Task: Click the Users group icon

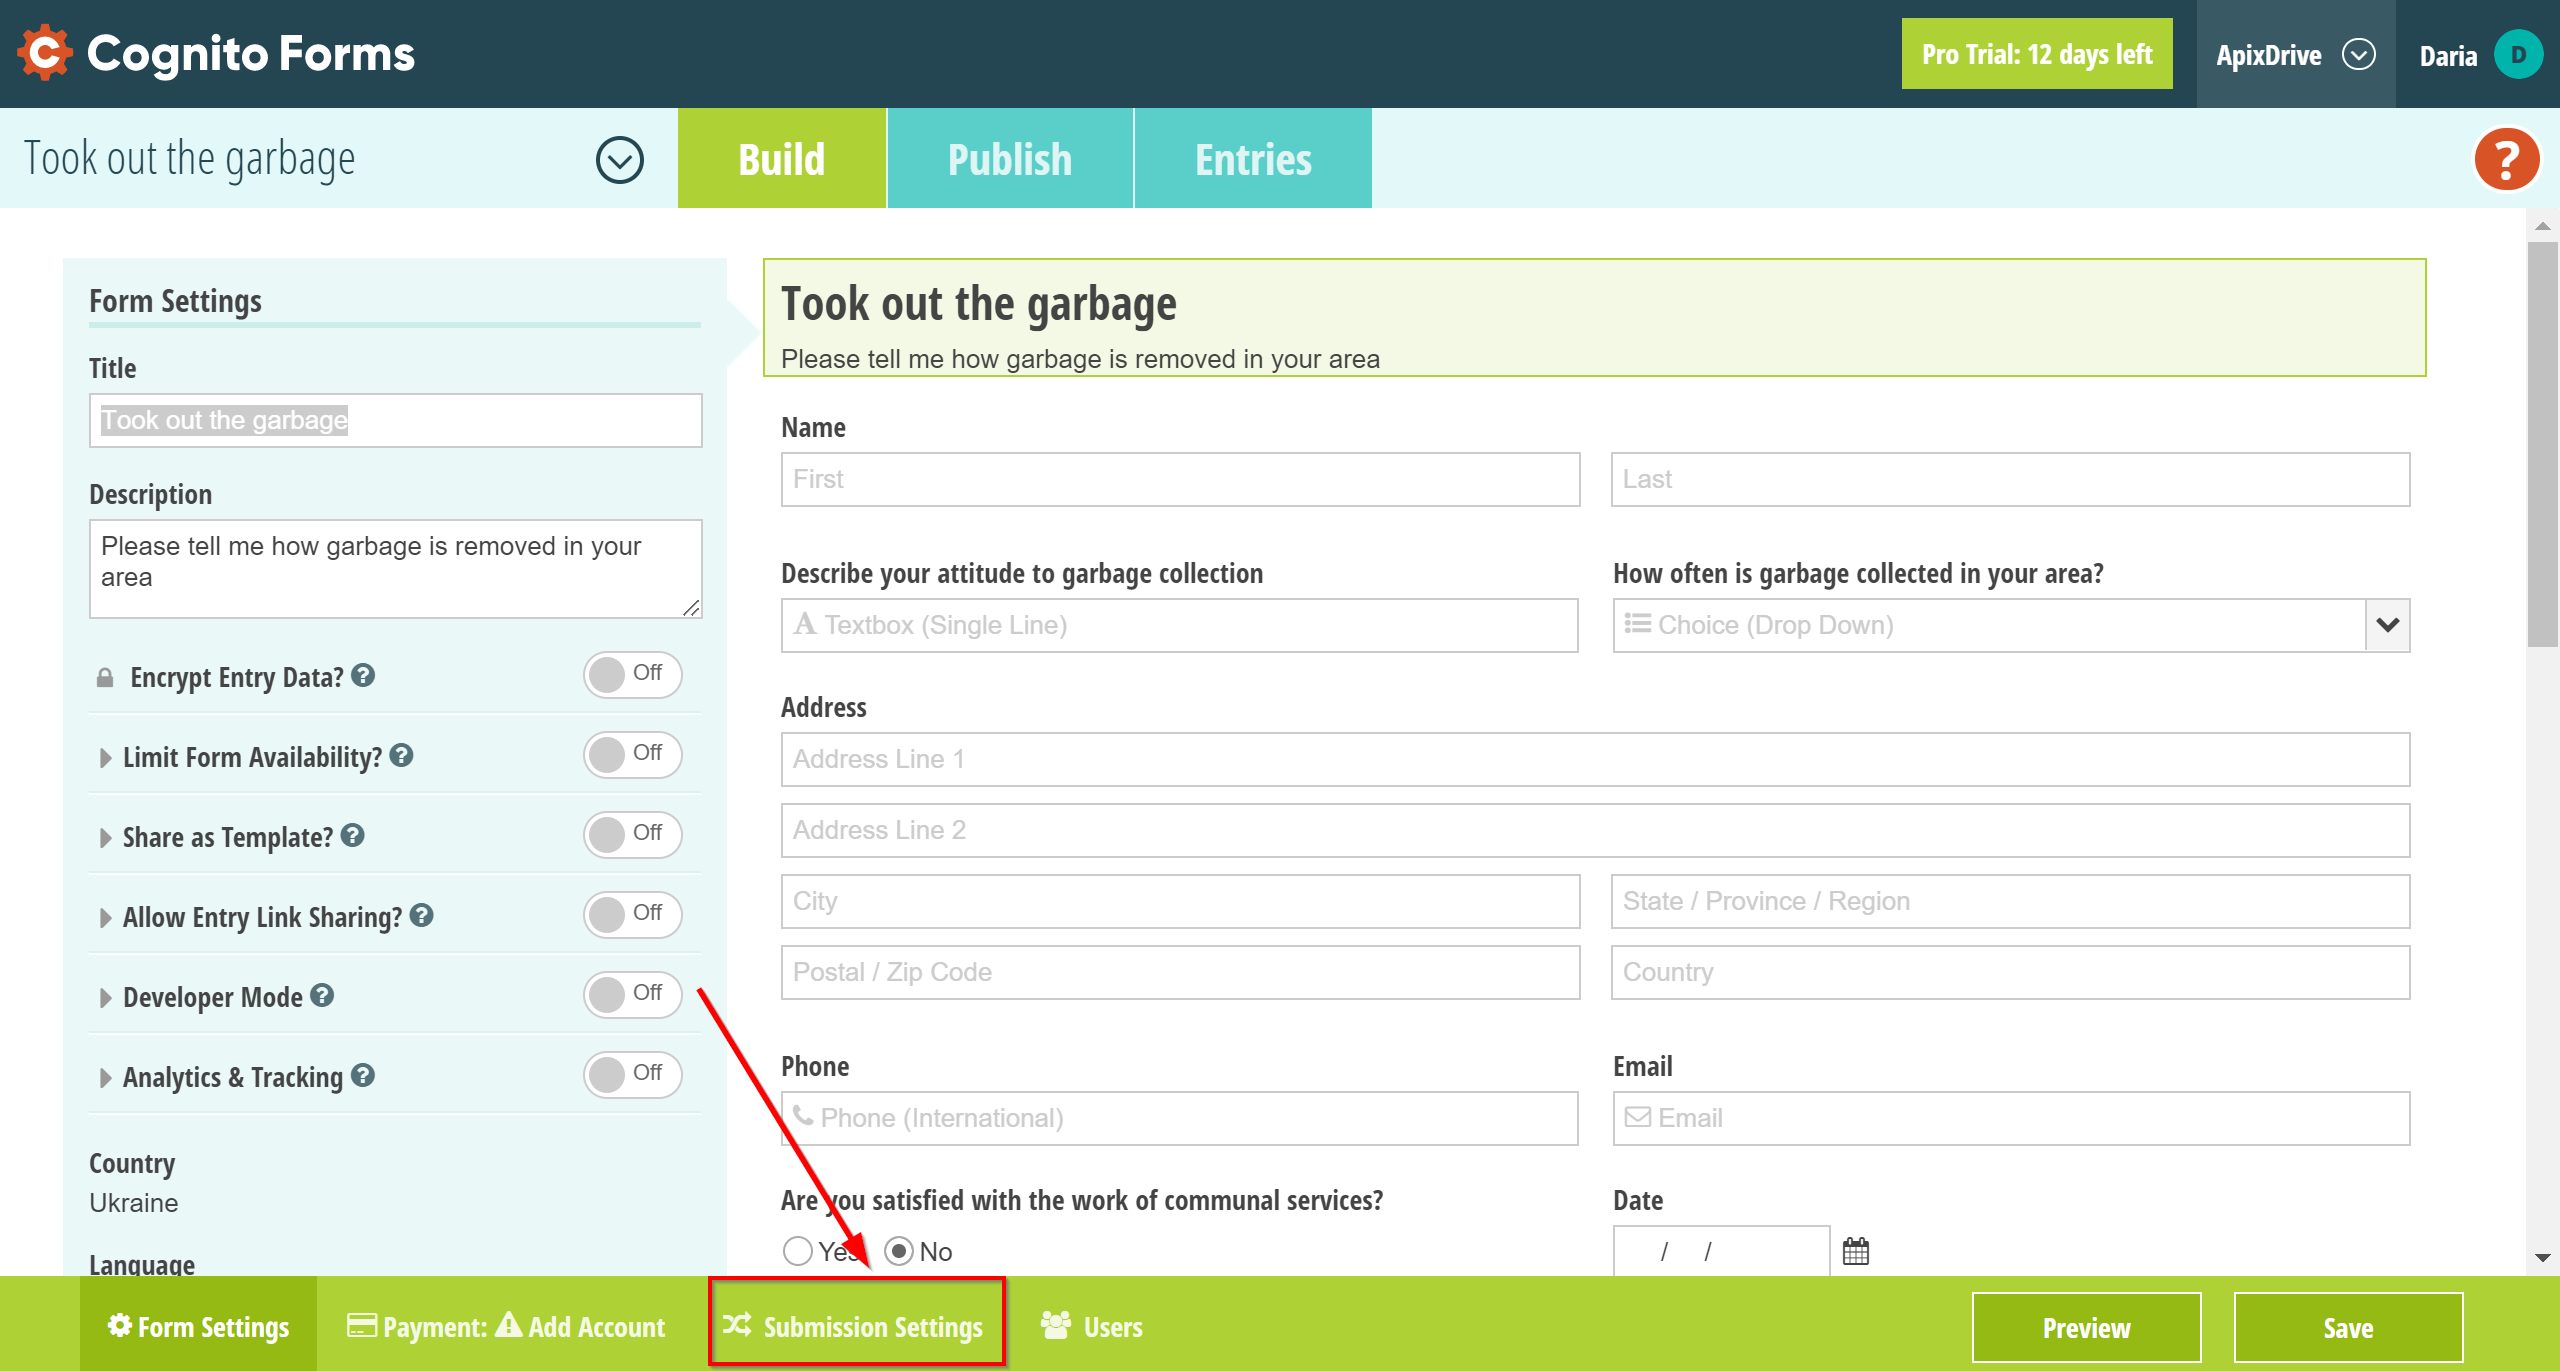Action: tap(1055, 1325)
